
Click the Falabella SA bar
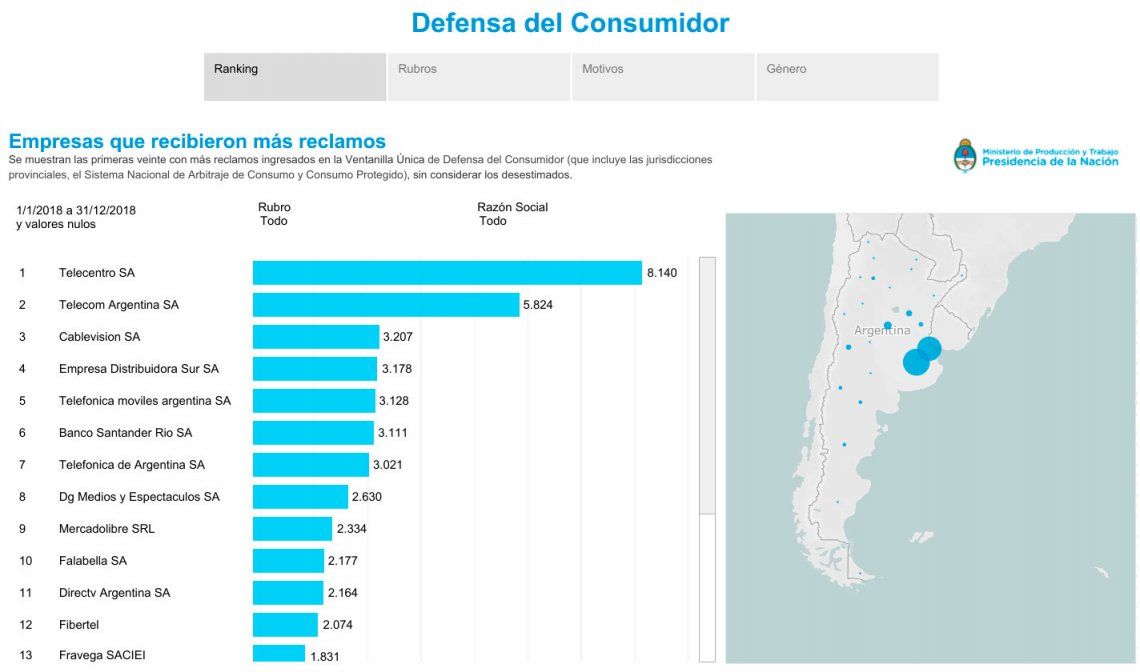tap(288, 561)
